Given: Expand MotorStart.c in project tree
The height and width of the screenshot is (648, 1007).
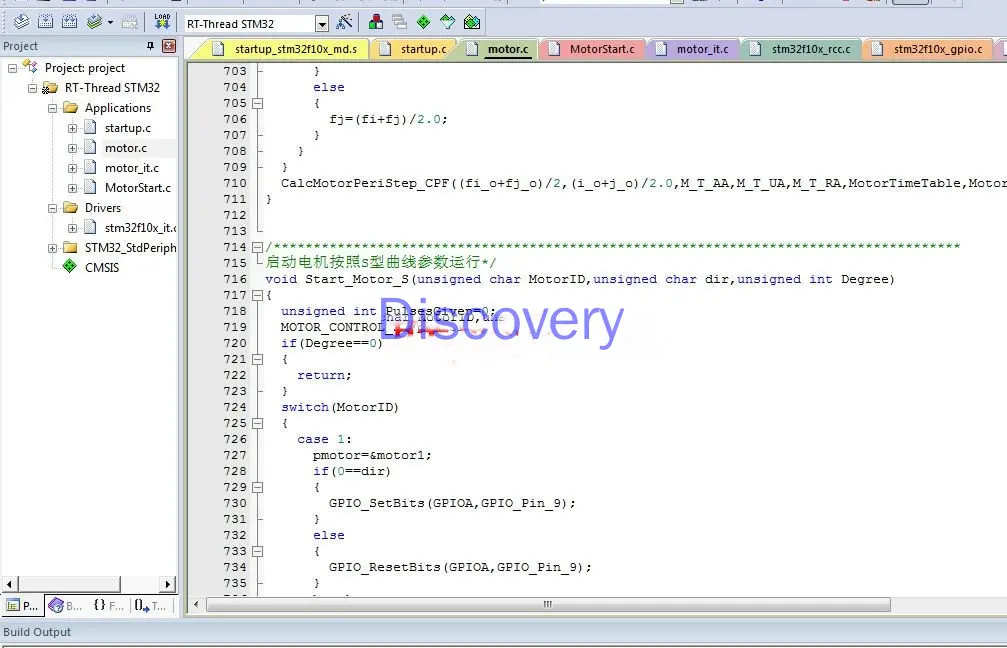Looking at the screenshot, I should point(72,188).
